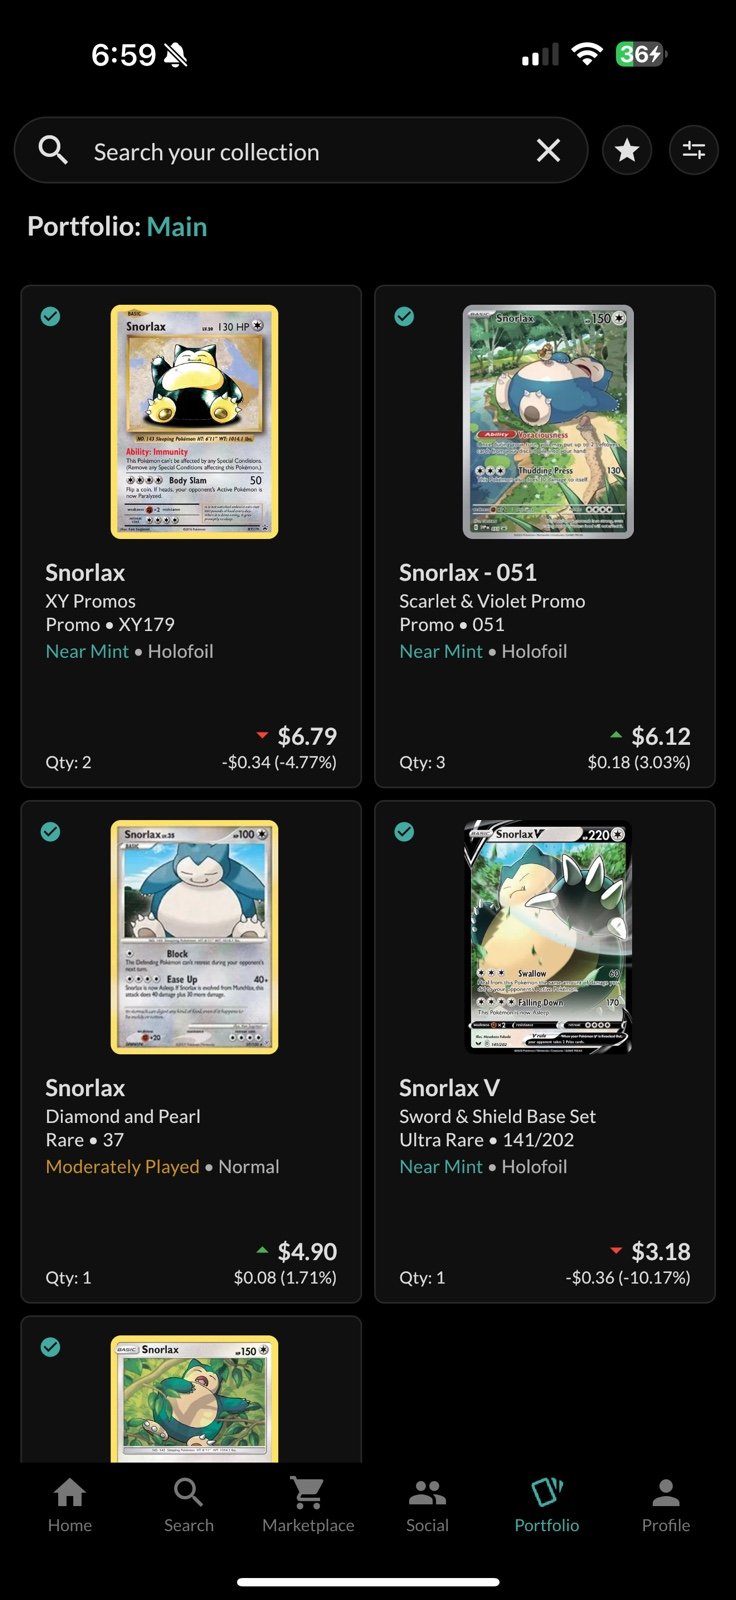This screenshot has height=1600, width=736.
Task: Open the Marketplace cart tab
Action: pyautogui.click(x=308, y=1505)
